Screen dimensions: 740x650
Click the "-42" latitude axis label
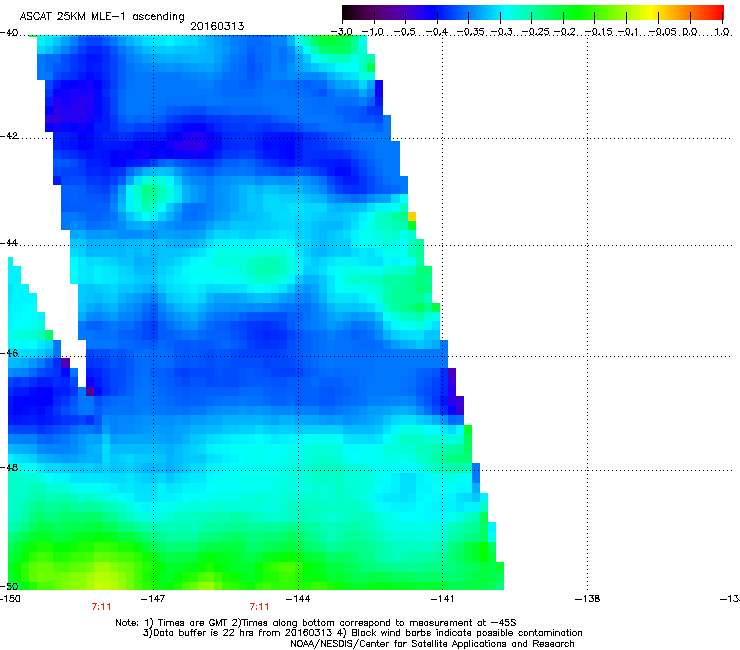[x=9, y=136]
